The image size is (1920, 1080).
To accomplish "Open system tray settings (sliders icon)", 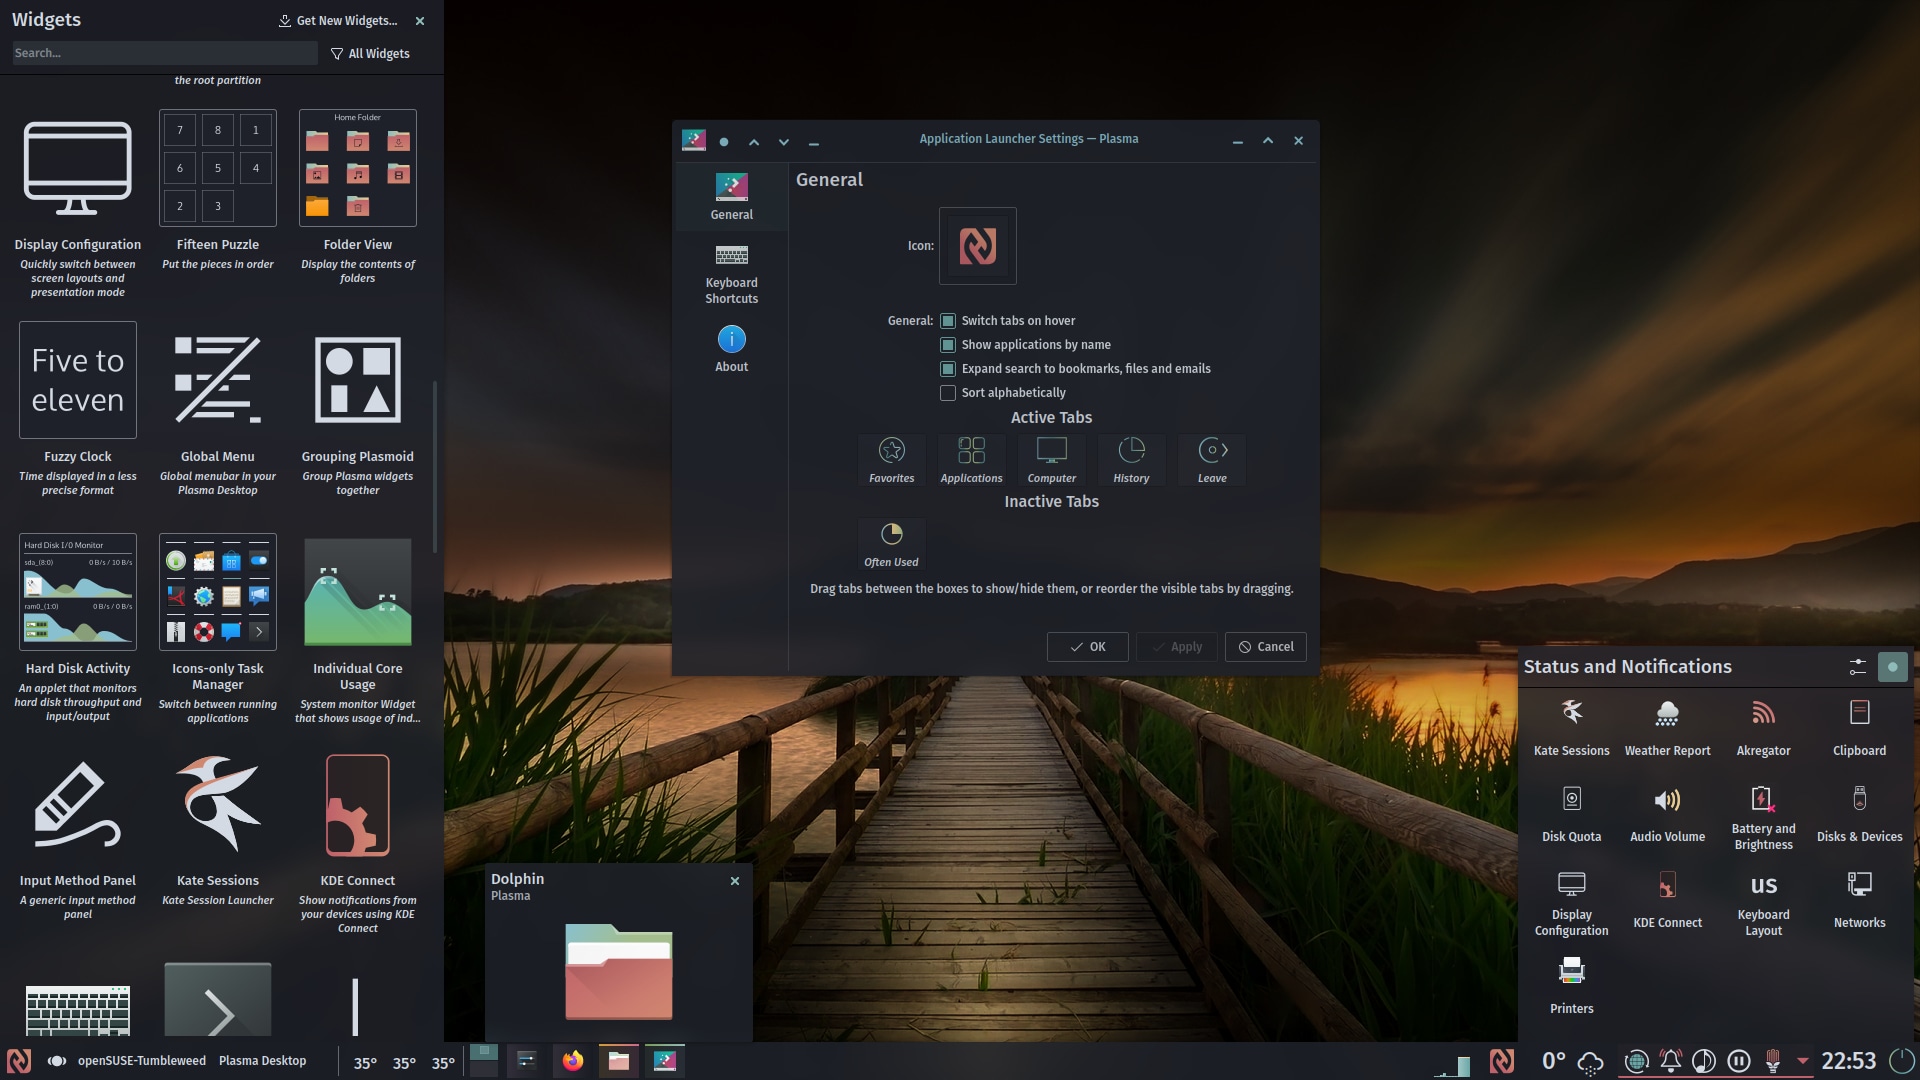I will (1857, 667).
